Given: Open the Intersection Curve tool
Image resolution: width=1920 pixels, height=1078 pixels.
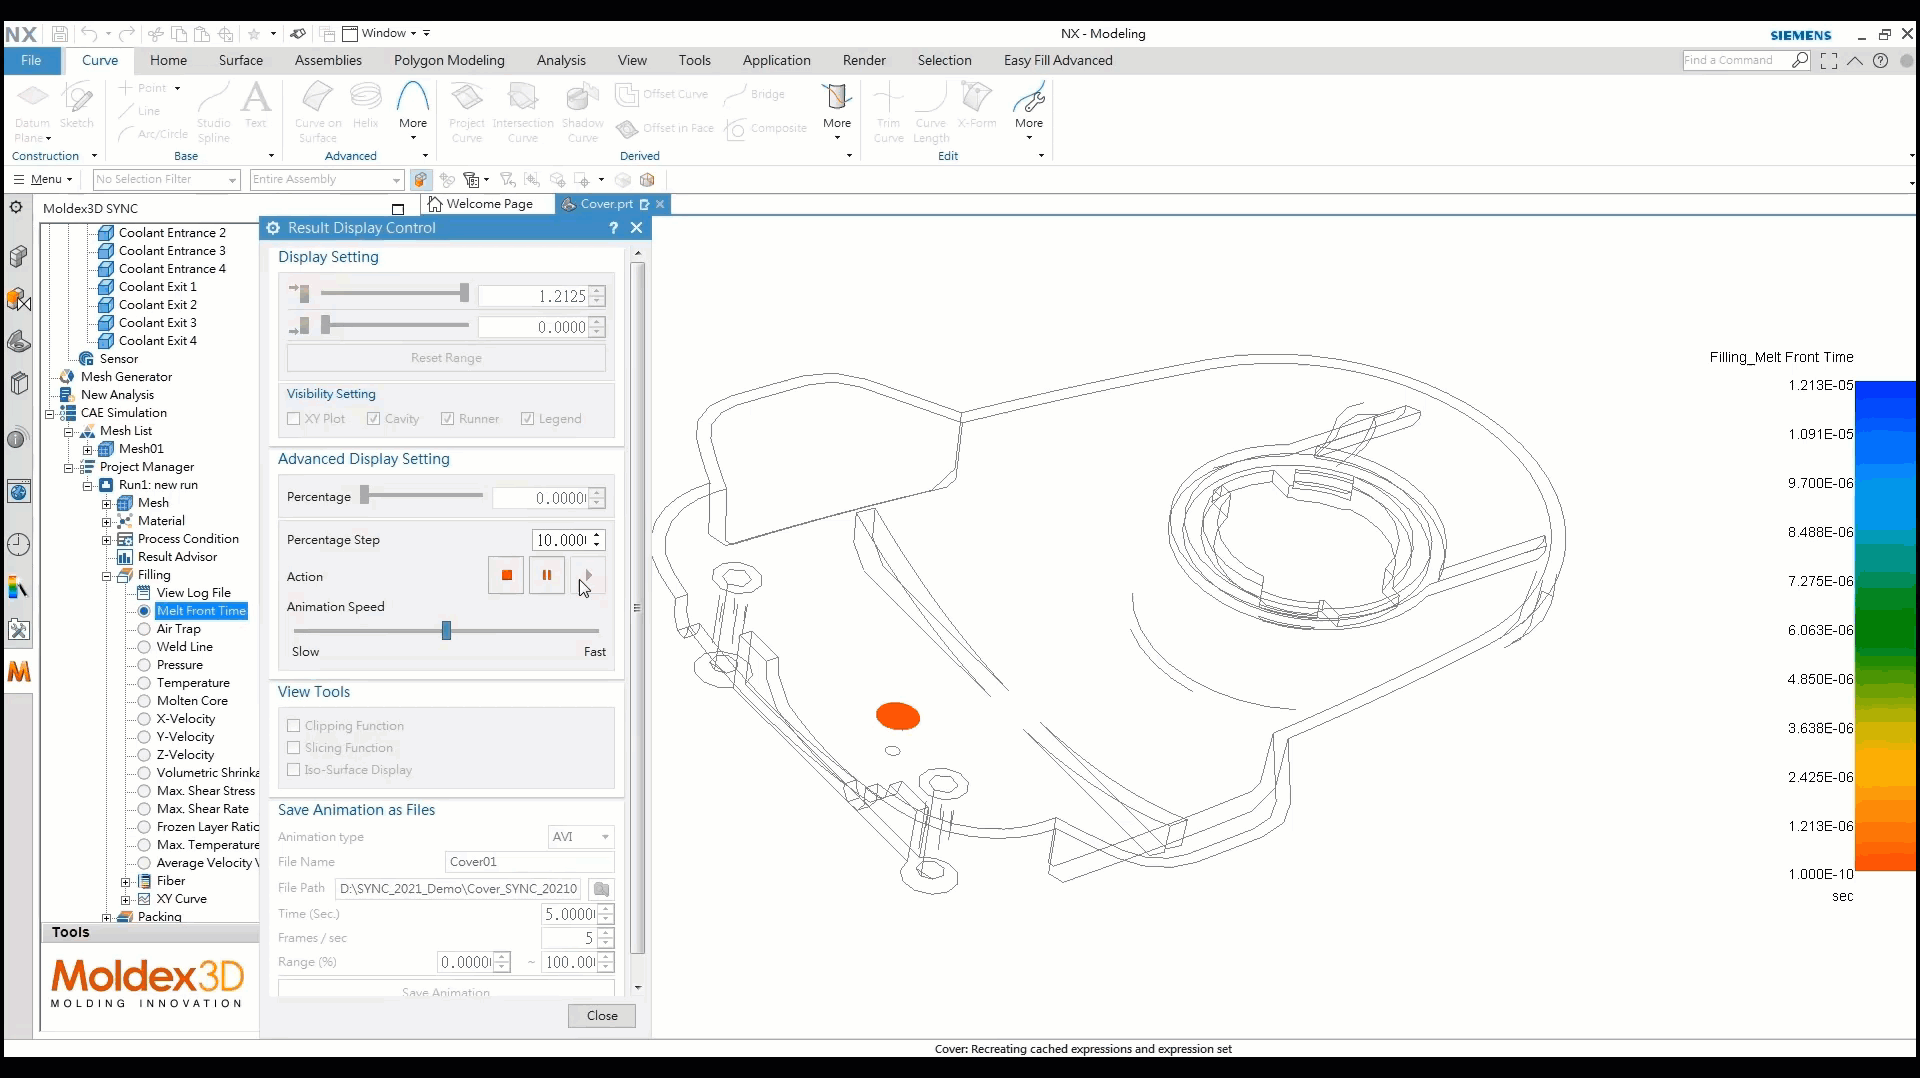Looking at the screenshot, I should [x=524, y=105].
